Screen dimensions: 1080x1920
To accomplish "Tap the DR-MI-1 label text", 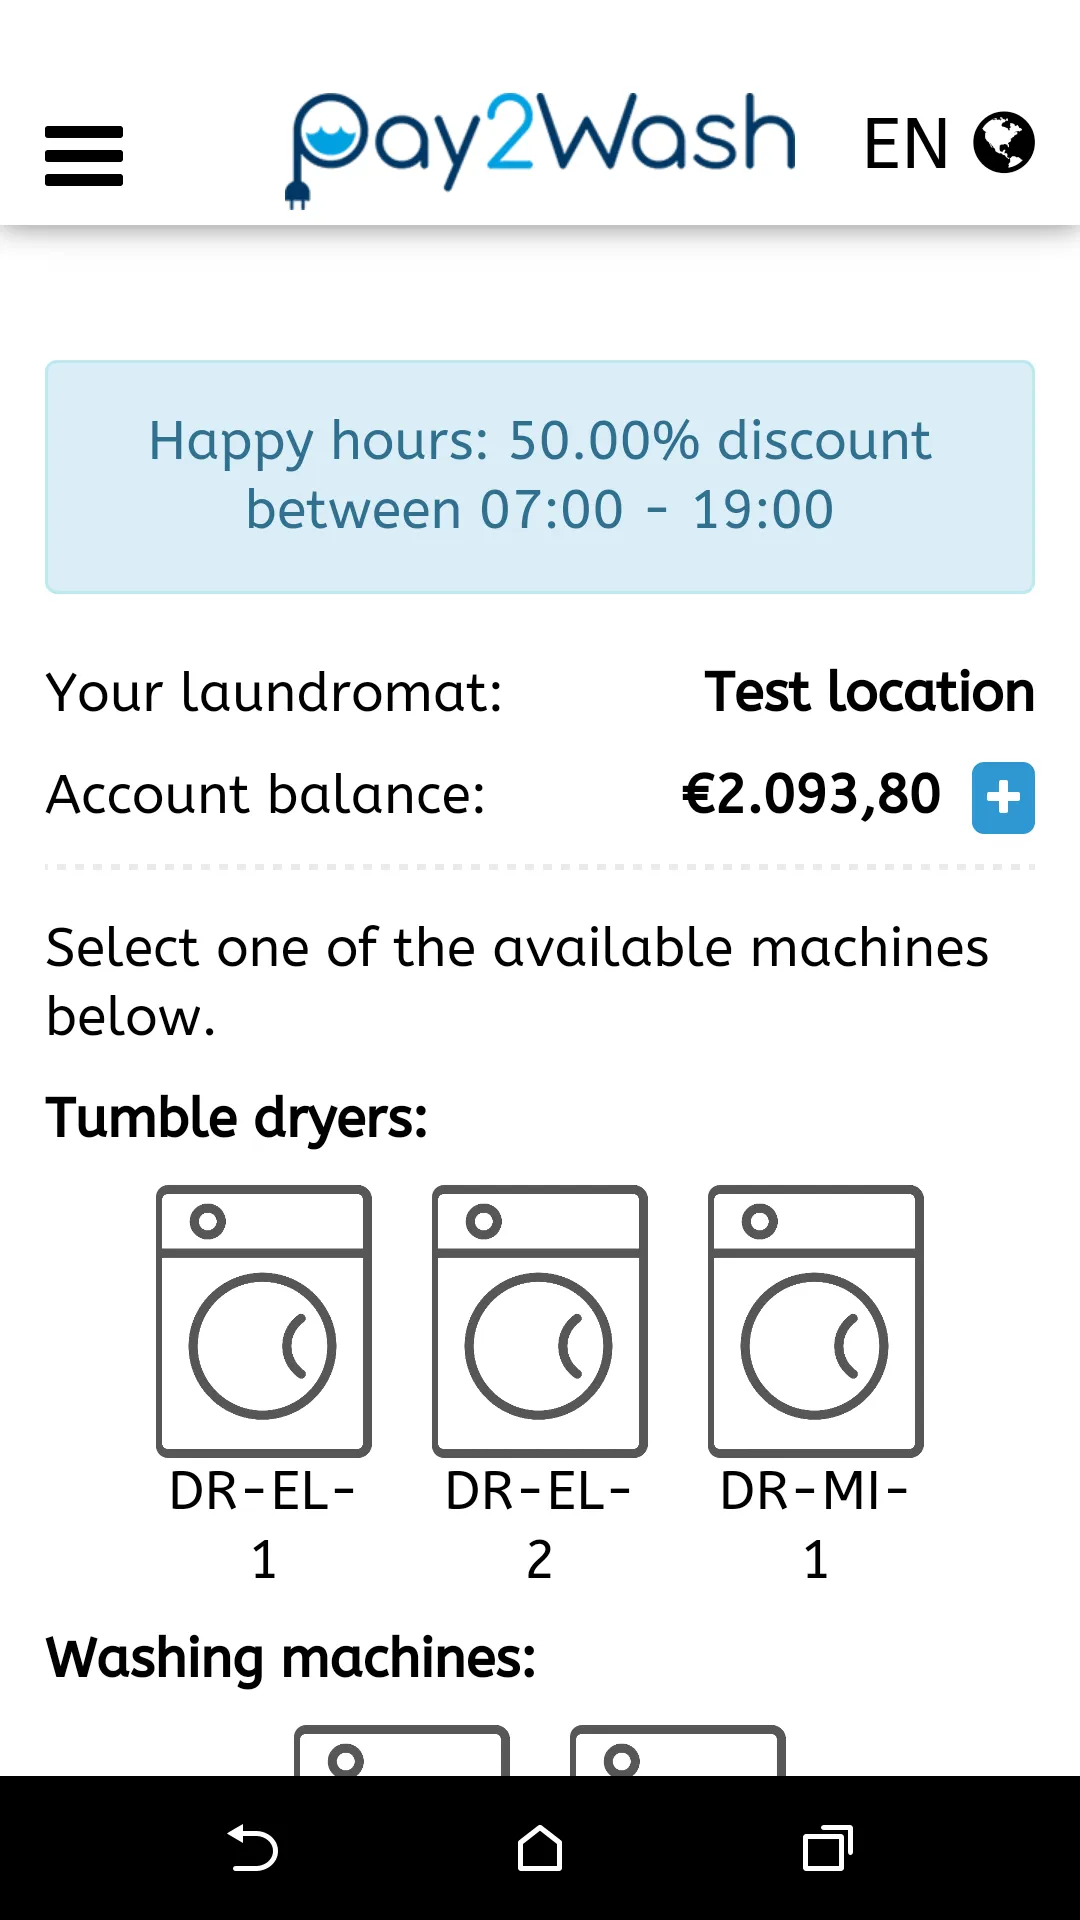I will (816, 1525).
